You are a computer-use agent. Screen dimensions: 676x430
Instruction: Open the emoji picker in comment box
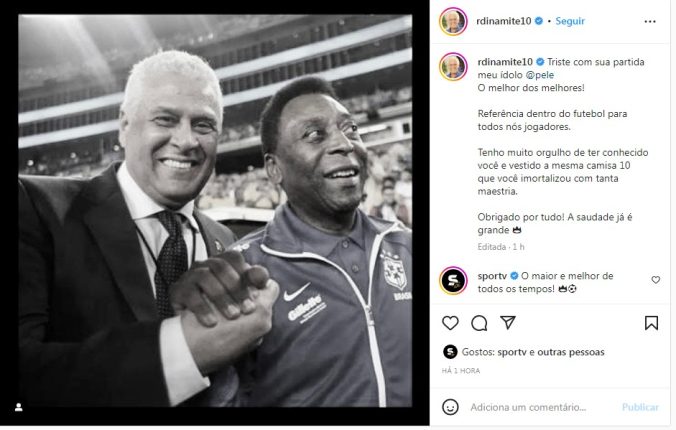[x=451, y=407]
